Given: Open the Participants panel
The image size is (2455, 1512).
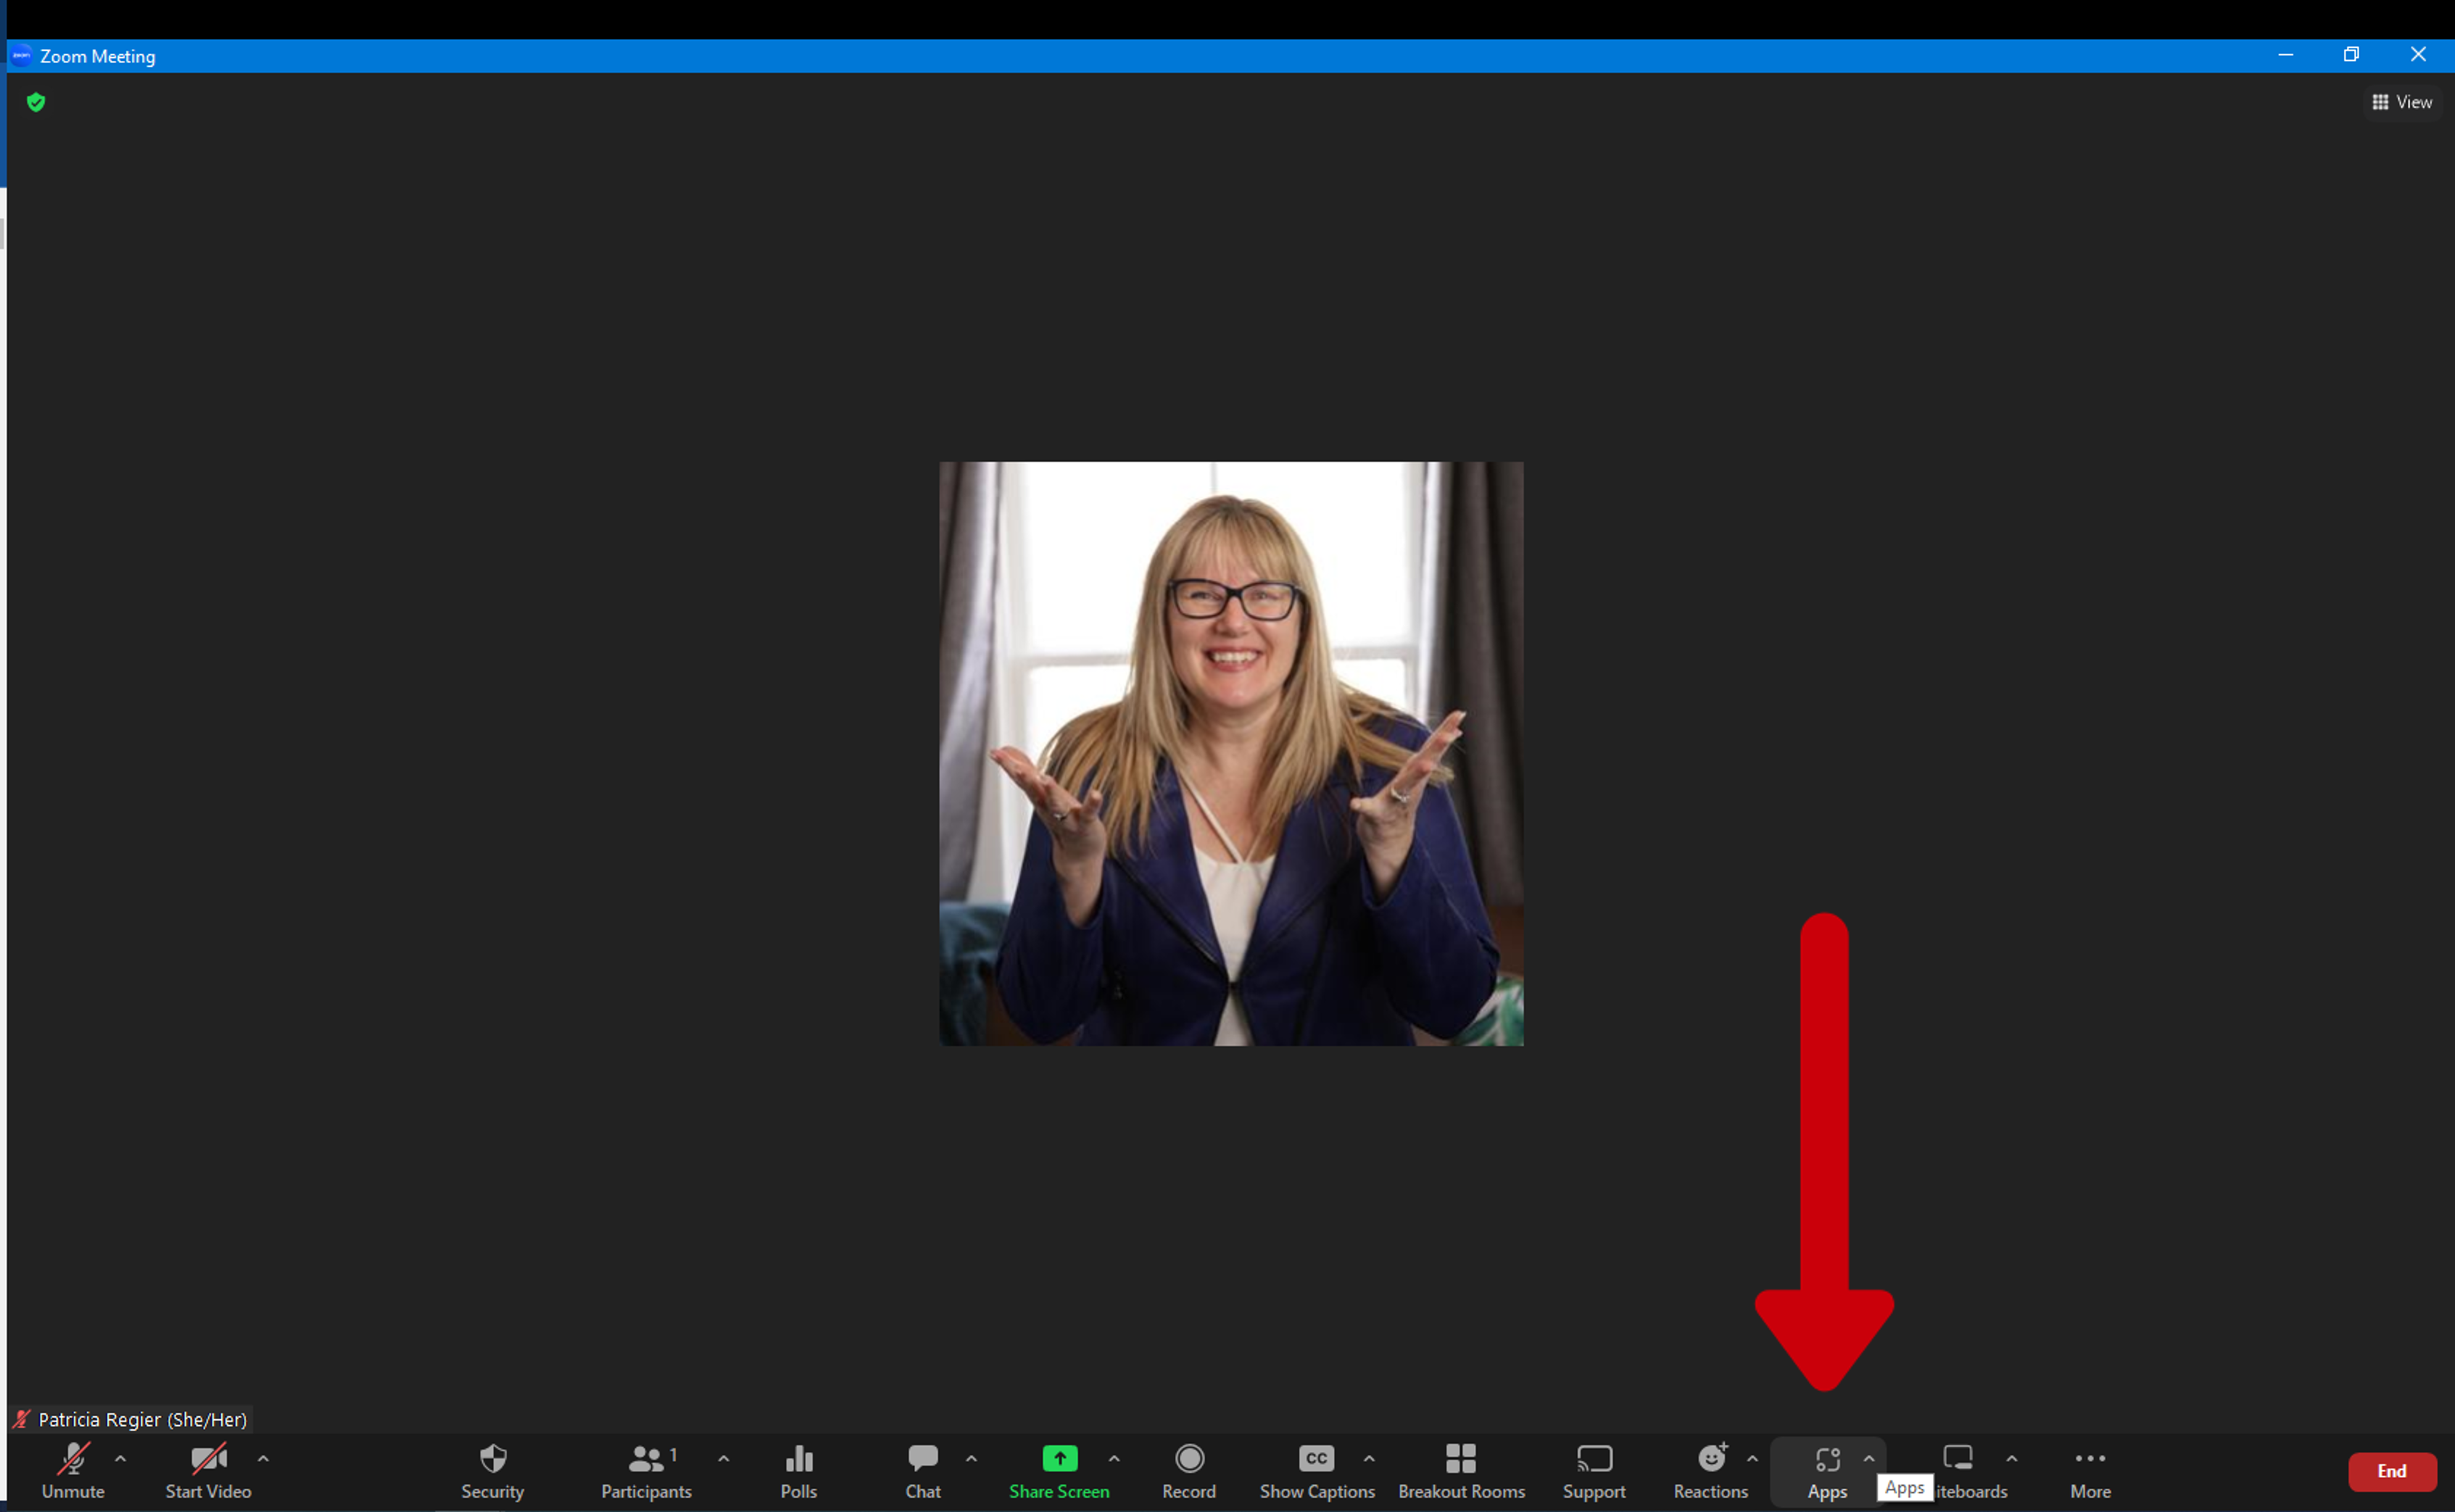Looking at the screenshot, I should [646, 1471].
